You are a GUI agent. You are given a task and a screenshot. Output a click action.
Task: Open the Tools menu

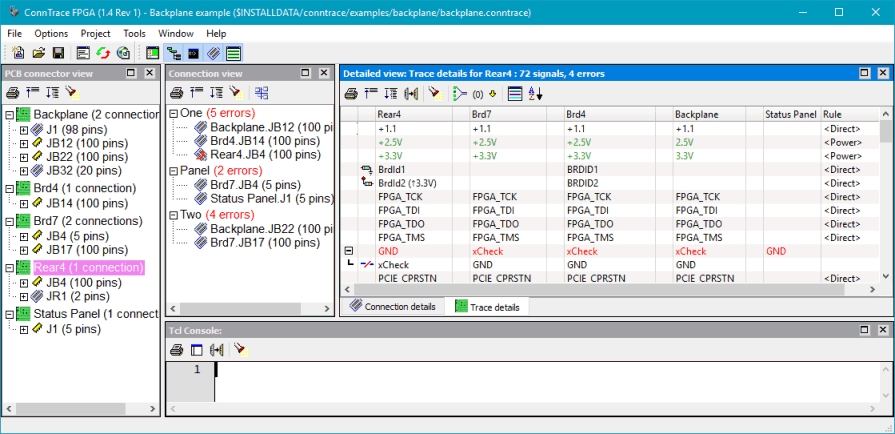(135, 33)
